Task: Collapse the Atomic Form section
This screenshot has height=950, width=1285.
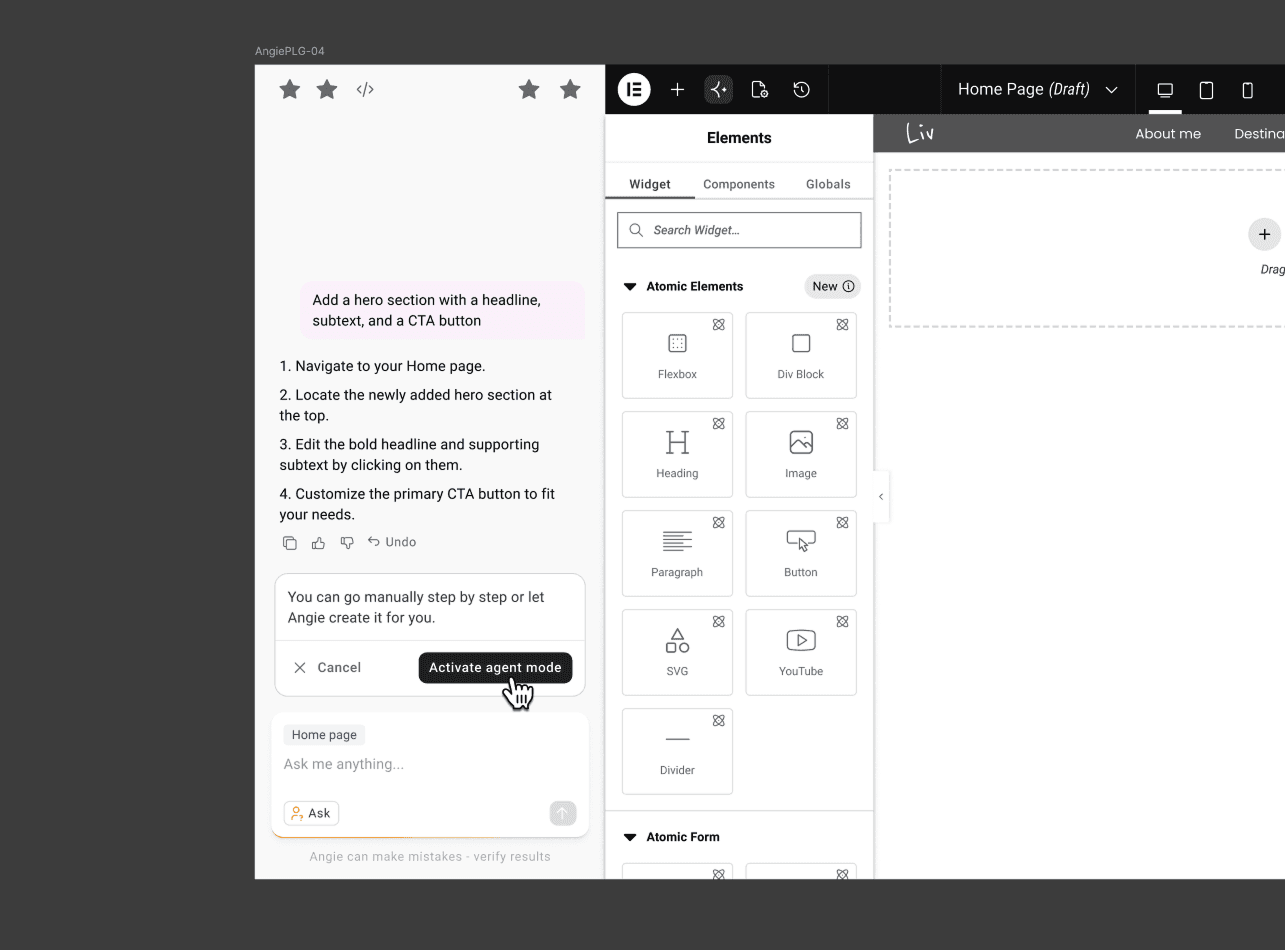Action: coord(630,838)
